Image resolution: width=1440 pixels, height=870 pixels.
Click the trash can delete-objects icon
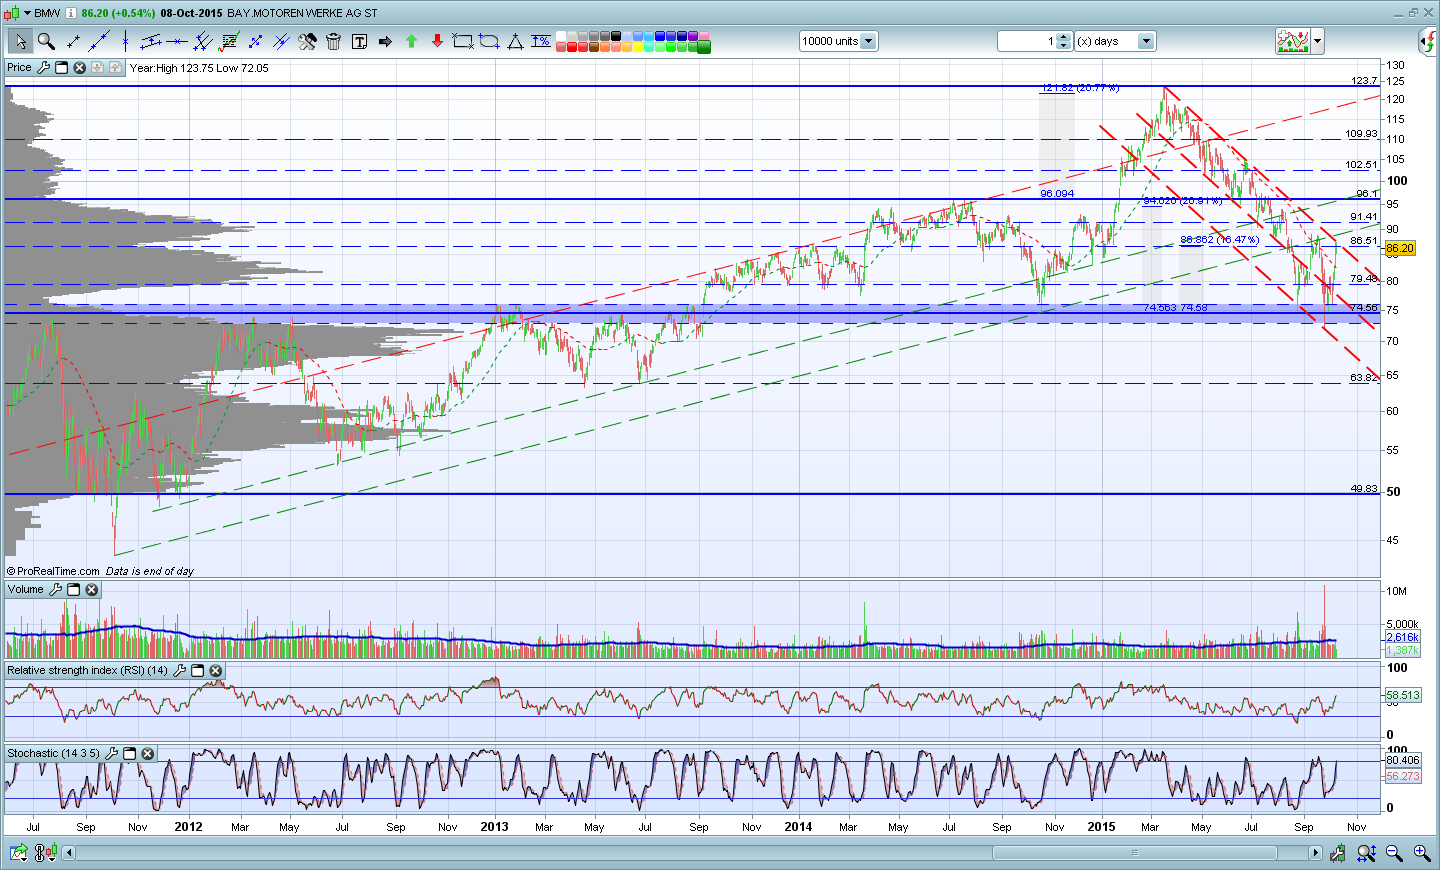pos(333,41)
